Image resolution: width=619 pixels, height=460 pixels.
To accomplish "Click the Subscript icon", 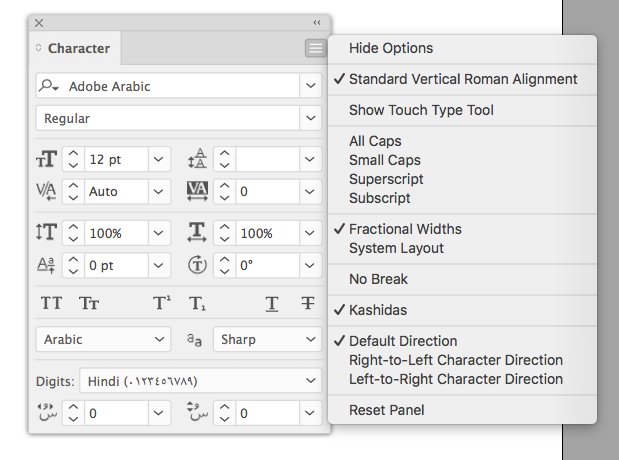I will (x=198, y=304).
